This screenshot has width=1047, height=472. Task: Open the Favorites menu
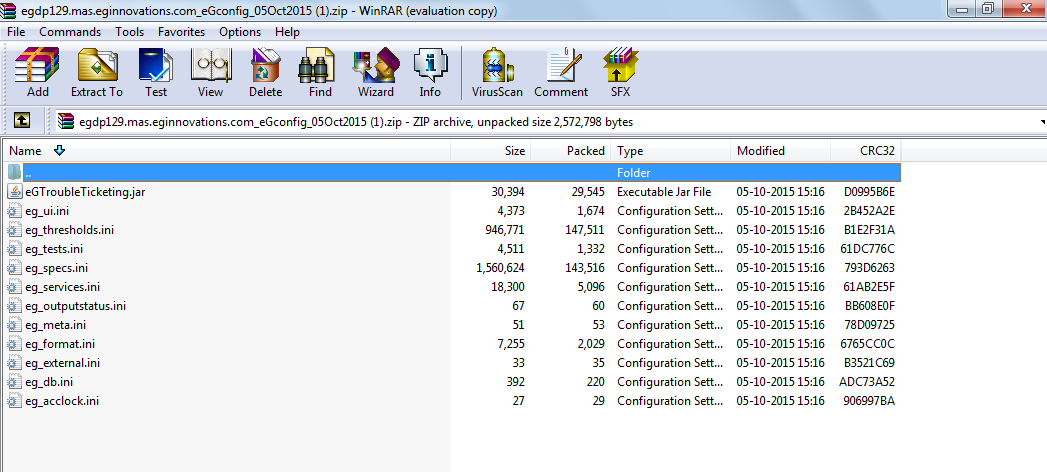point(182,32)
